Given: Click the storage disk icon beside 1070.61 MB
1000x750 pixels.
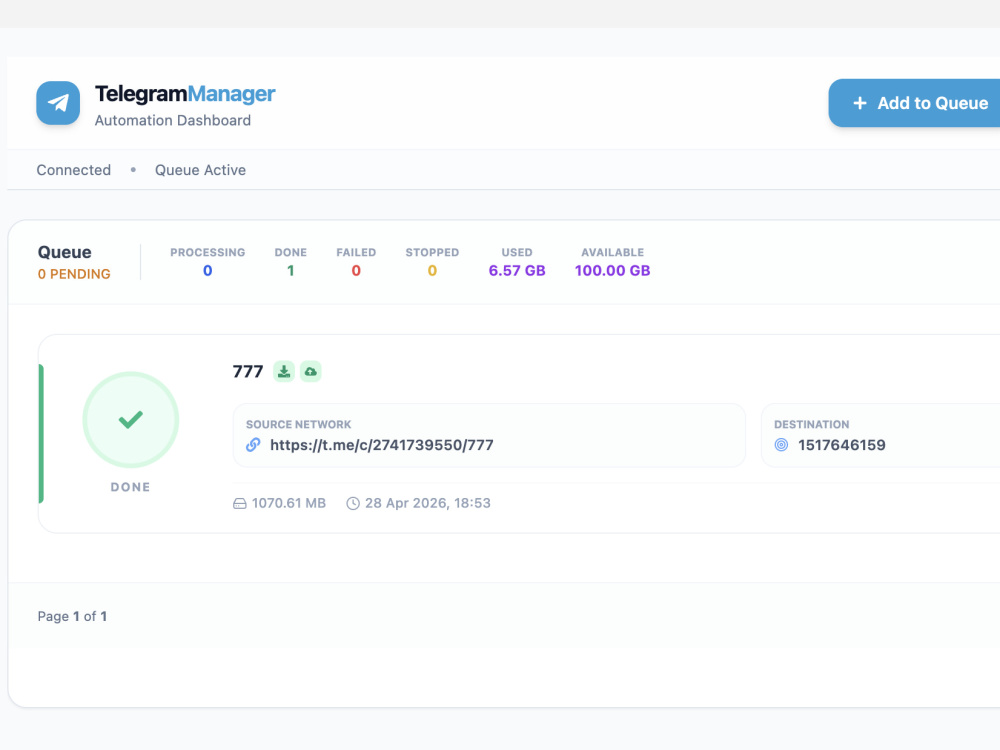Looking at the screenshot, I should tap(240, 504).
